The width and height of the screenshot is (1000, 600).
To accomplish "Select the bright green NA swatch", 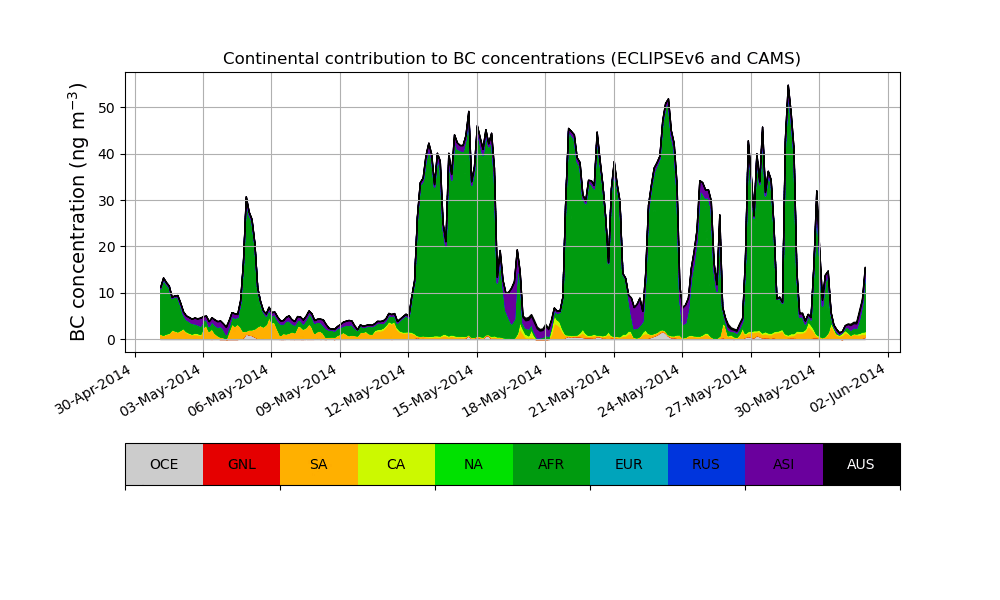I will tap(473, 464).
